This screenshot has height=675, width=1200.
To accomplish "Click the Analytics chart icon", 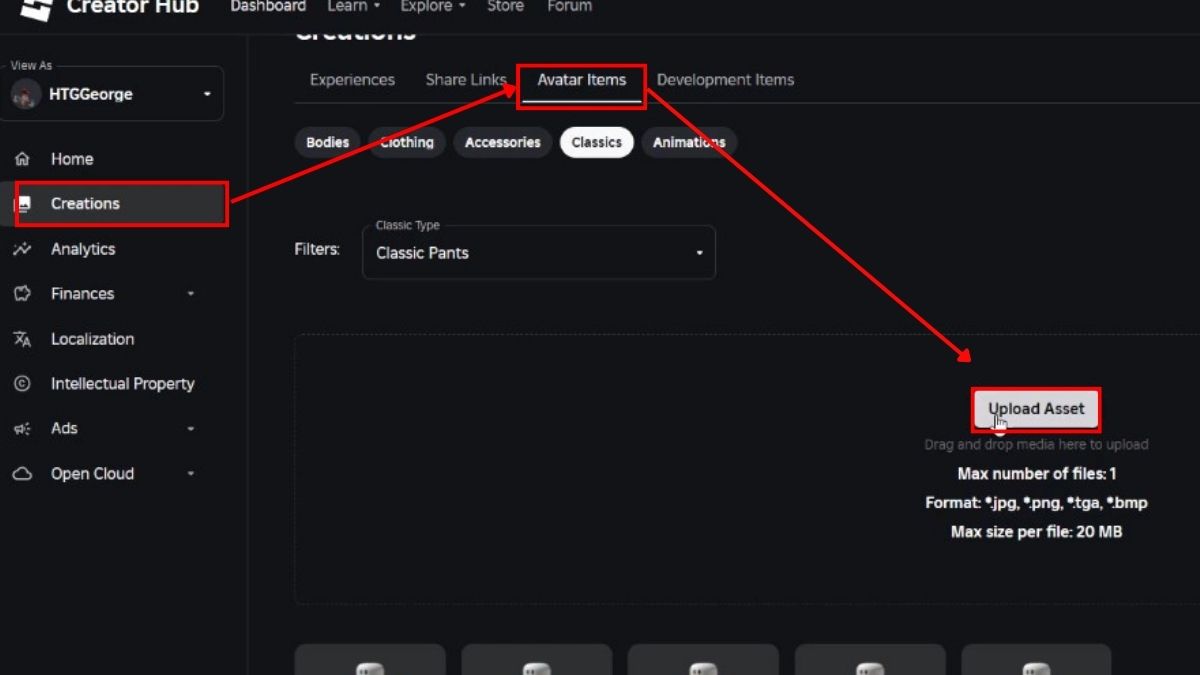I will [x=22, y=249].
